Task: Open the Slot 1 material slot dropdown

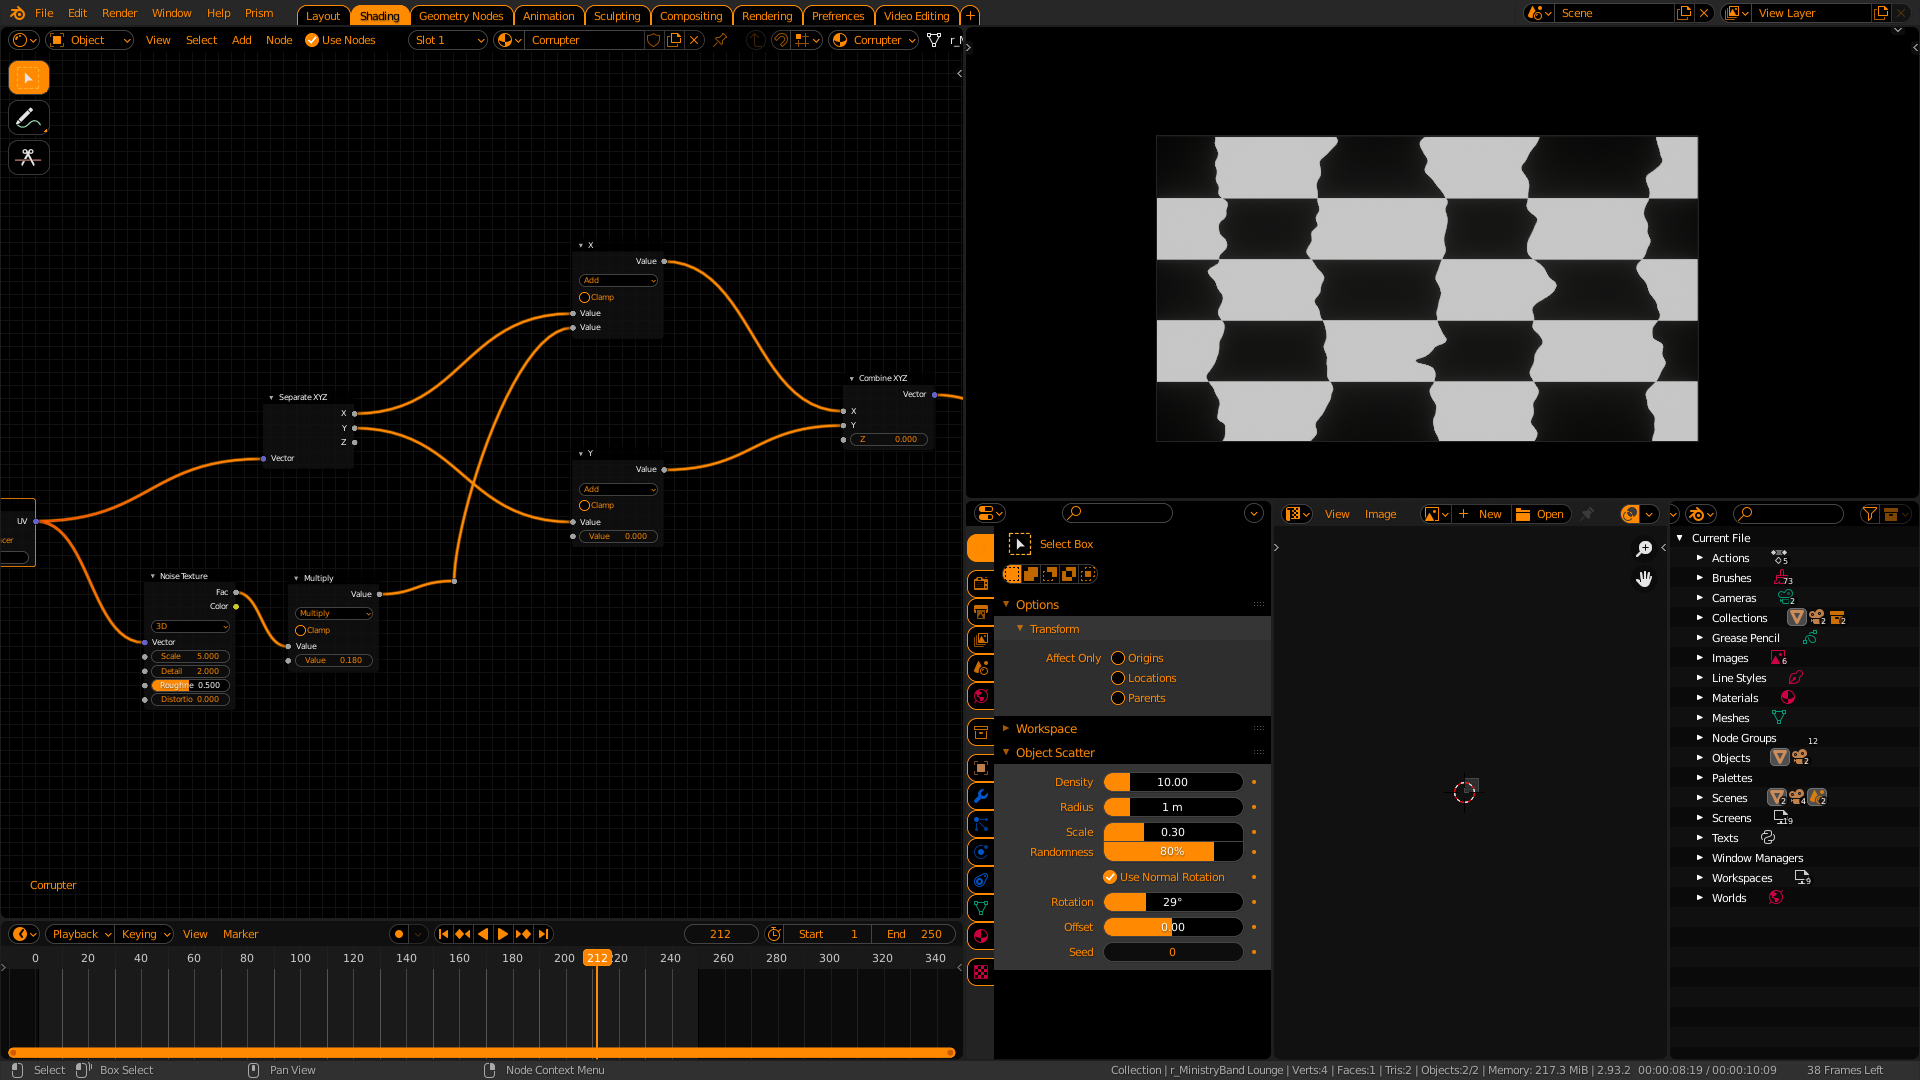Action: 448,40
